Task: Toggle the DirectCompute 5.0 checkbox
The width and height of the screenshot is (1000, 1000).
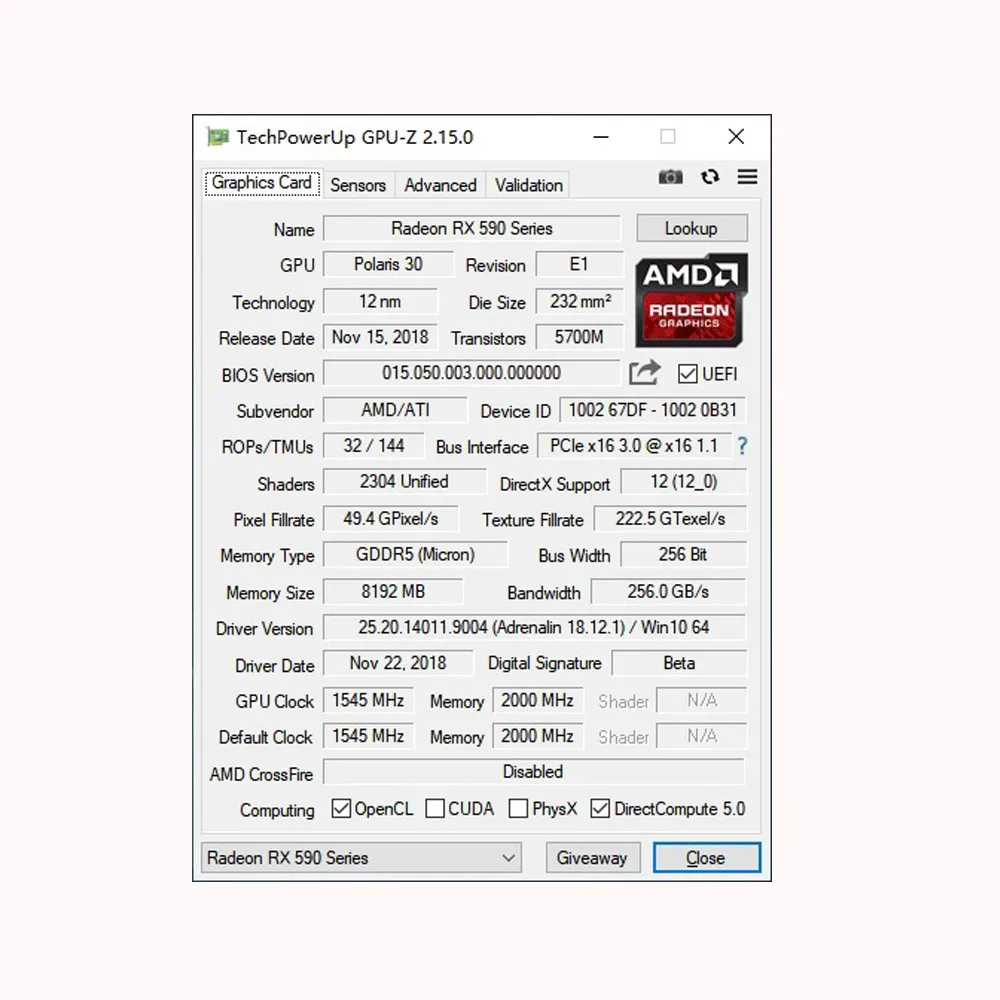Action: click(600, 809)
